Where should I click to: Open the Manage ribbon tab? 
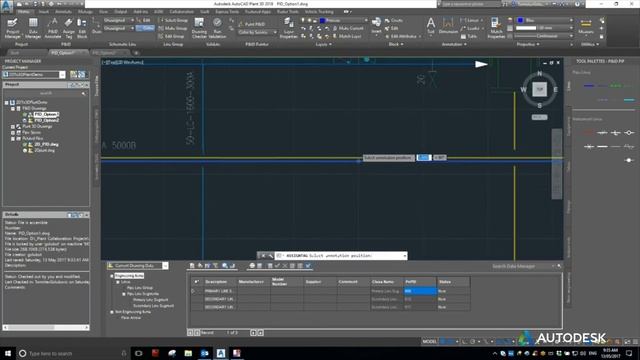click(85, 12)
